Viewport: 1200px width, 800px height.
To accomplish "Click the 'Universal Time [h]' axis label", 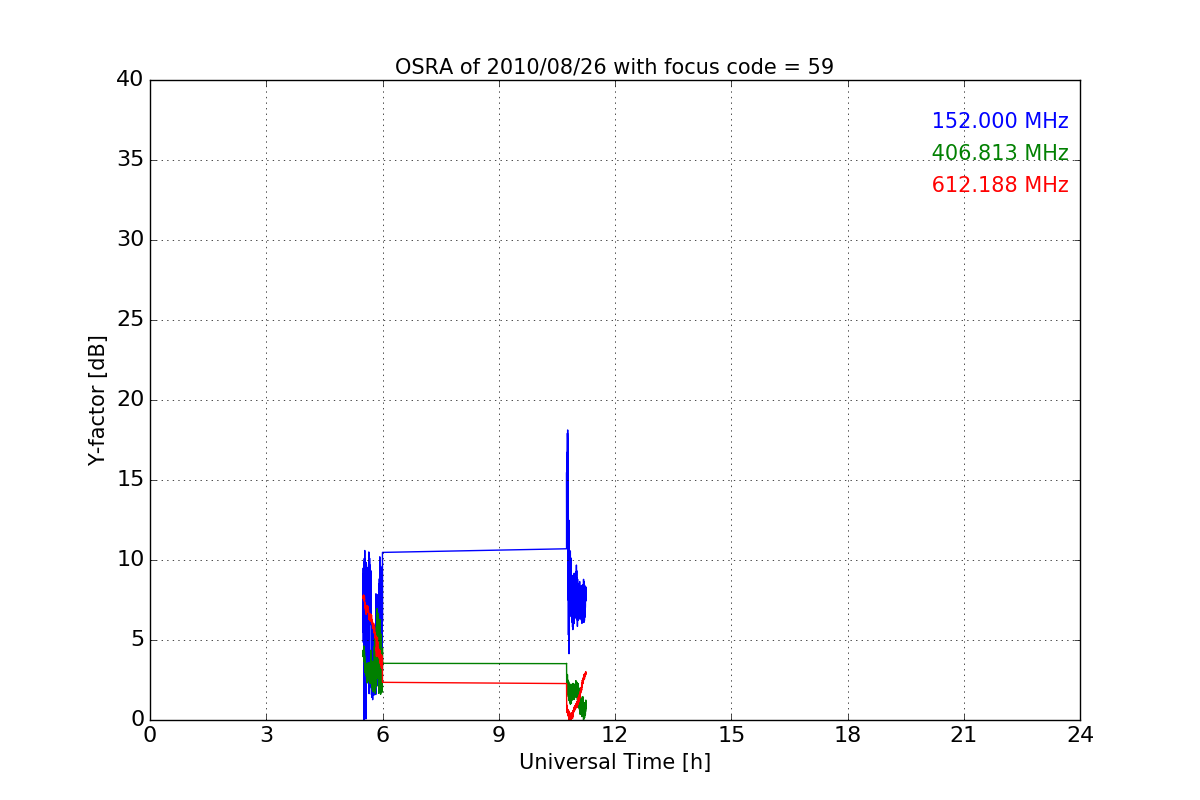I will [x=614, y=762].
